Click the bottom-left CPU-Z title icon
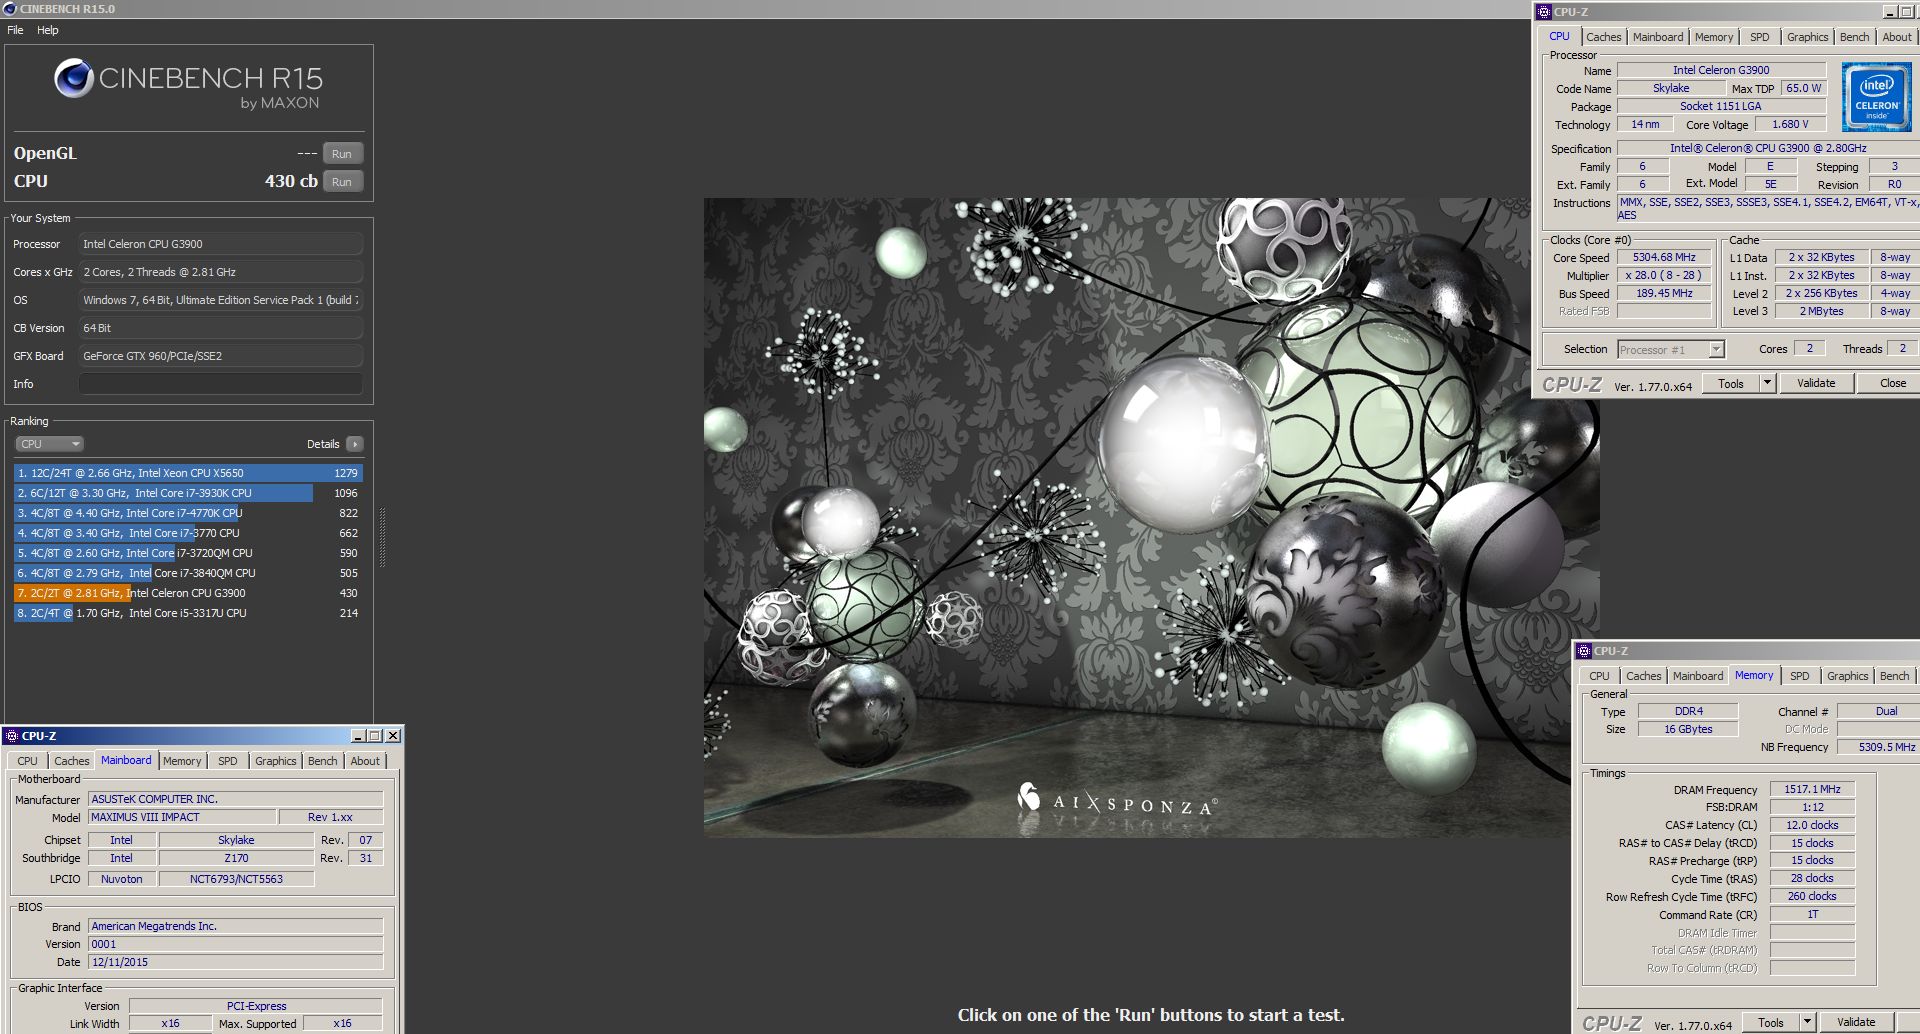Screen dimensions: 1920x1034 click(12, 736)
